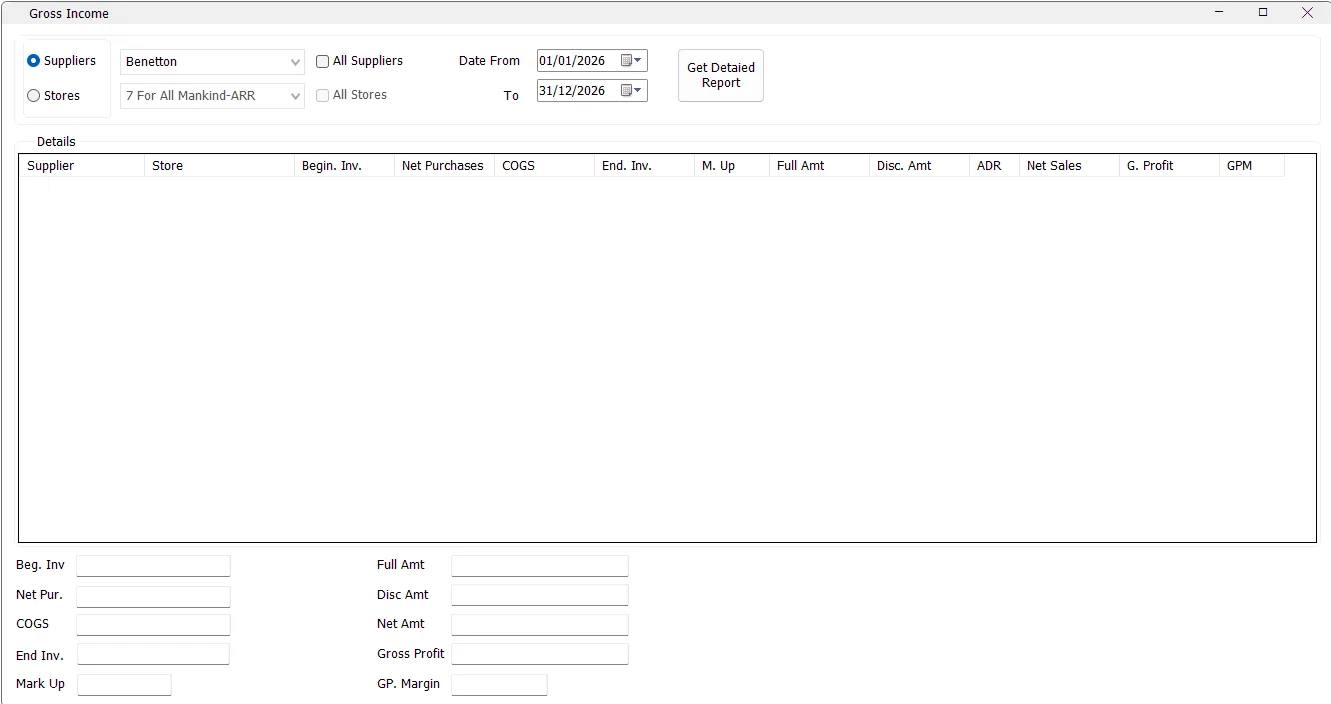Click the GP. Margin summary field
The height and width of the screenshot is (704, 1331).
point(499,685)
